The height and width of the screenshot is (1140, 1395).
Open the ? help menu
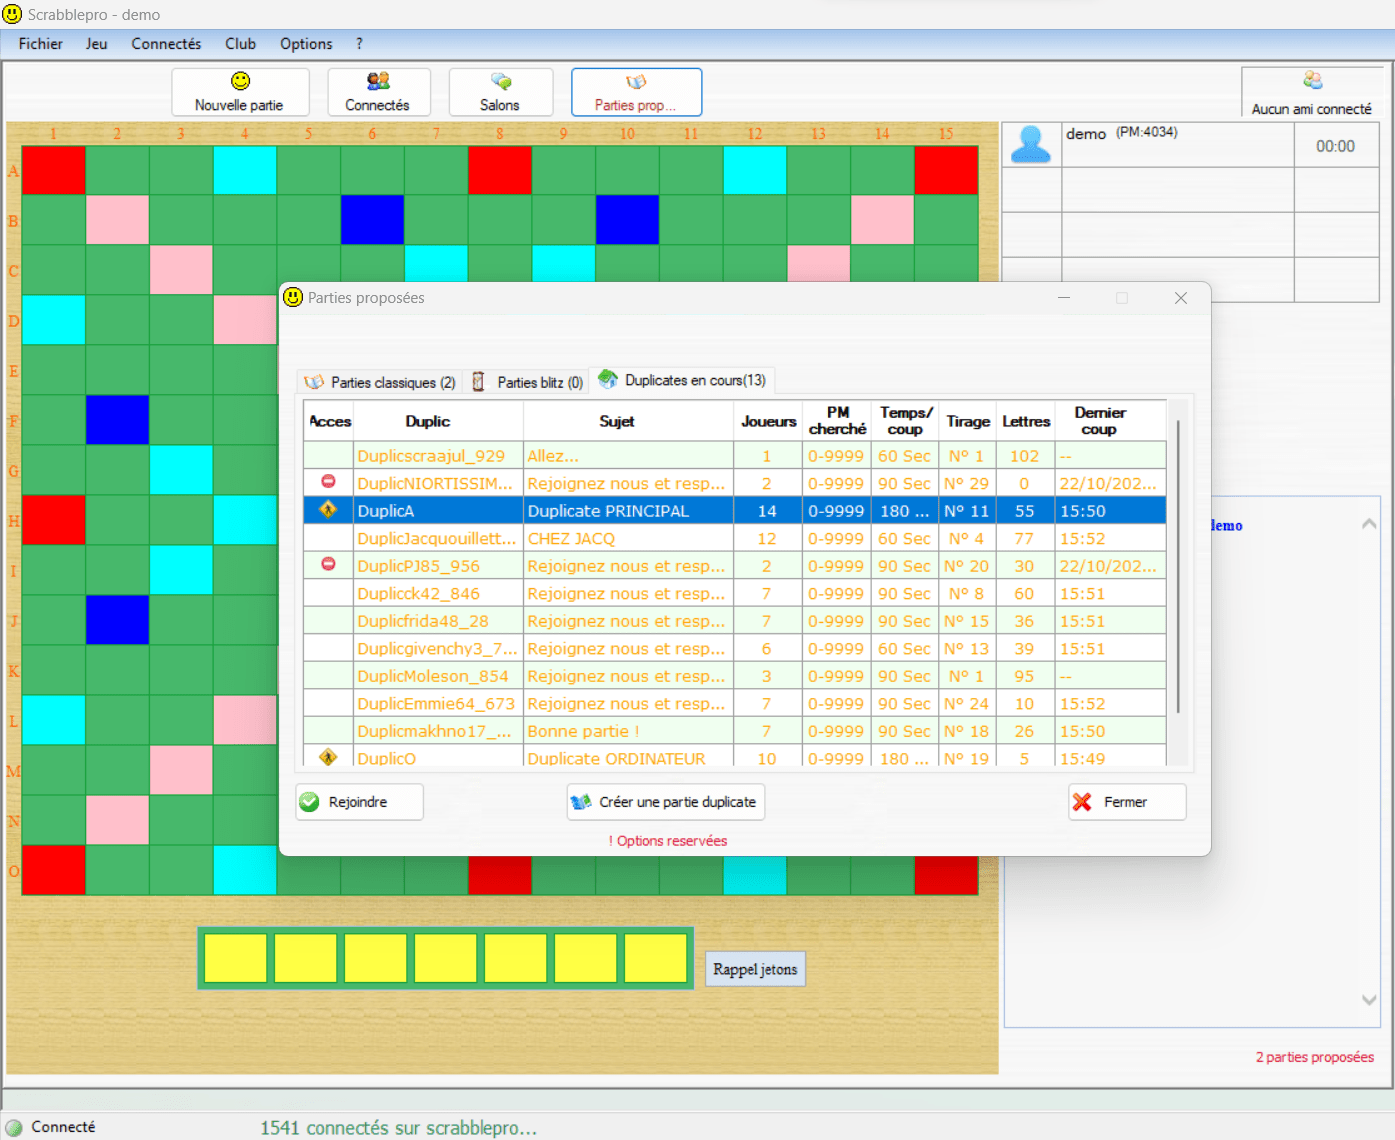tap(359, 44)
